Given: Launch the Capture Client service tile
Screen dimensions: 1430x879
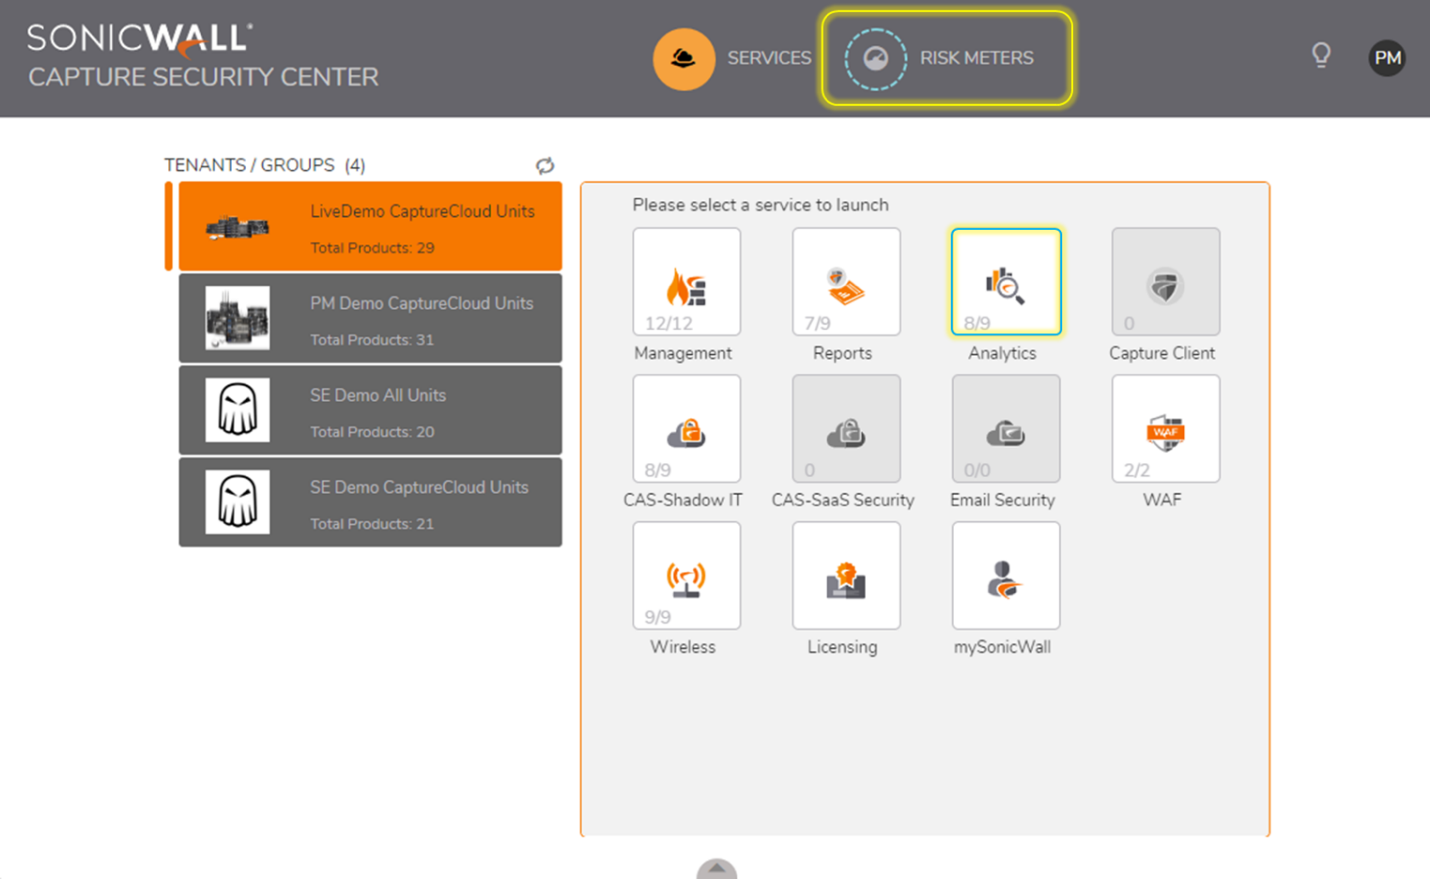Looking at the screenshot, I should [1166, 282].
